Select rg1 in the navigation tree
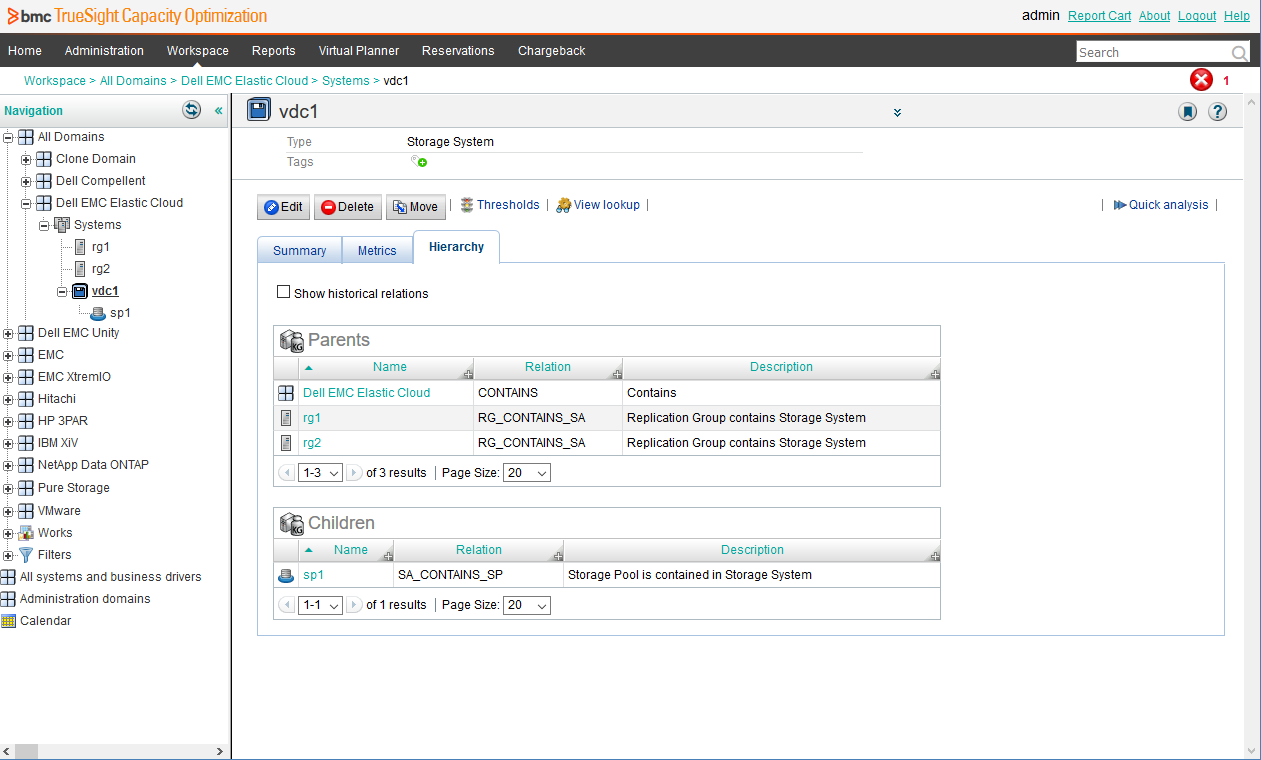 [x=101, y=247]
